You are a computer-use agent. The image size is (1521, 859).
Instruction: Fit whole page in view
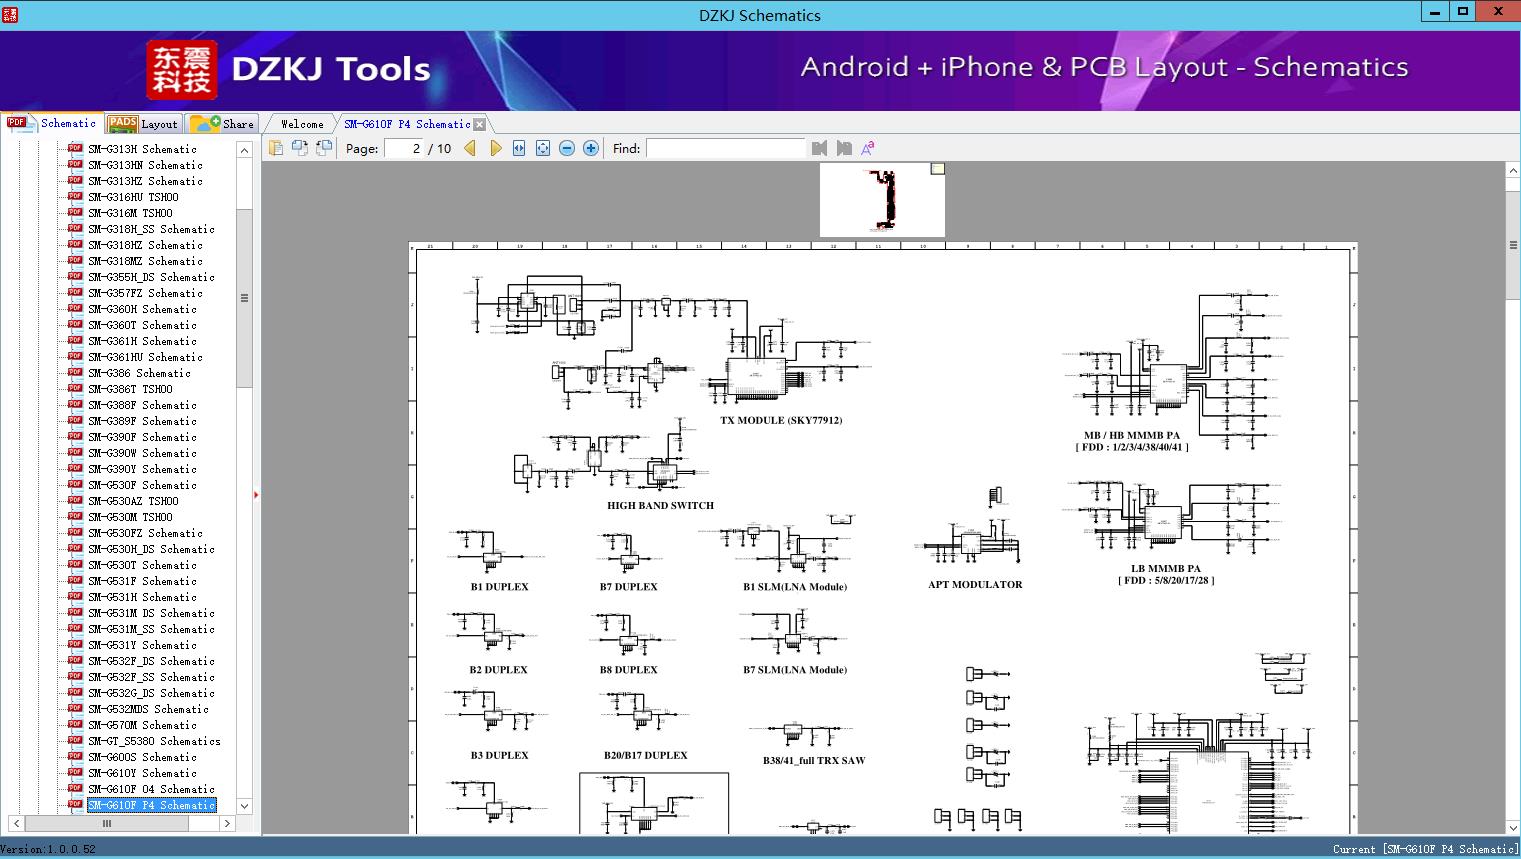(543, 148)
